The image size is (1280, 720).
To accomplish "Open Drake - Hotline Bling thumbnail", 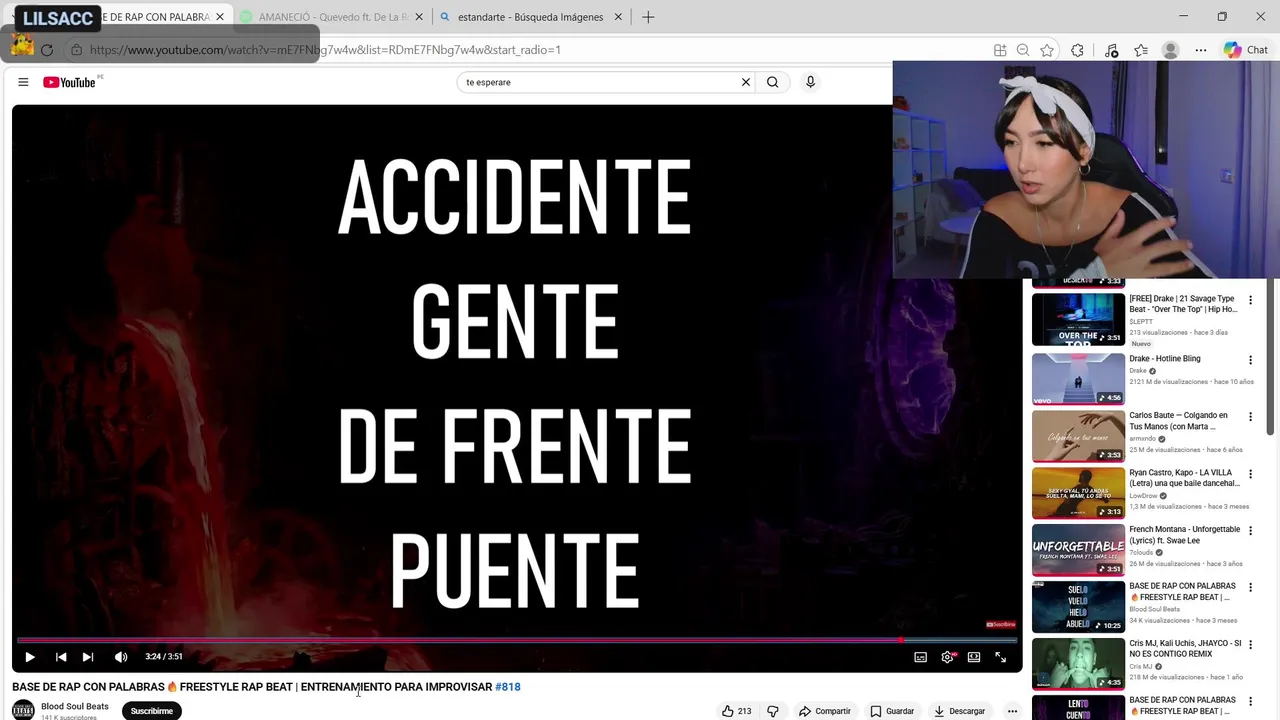I will click(1078, 379).
